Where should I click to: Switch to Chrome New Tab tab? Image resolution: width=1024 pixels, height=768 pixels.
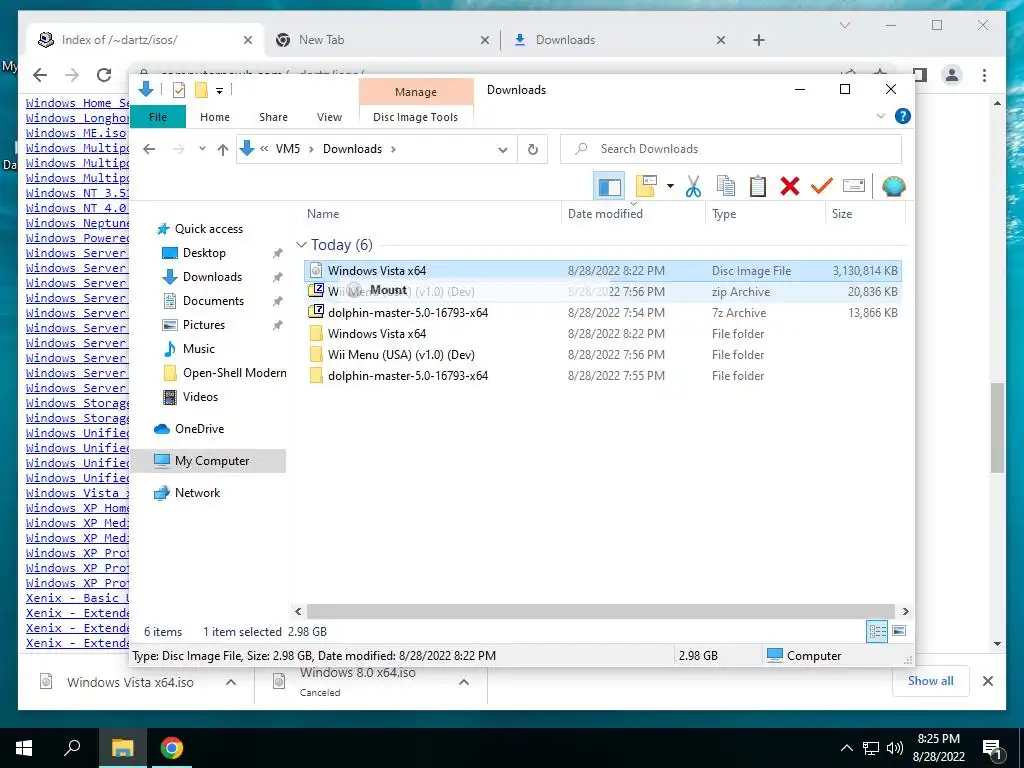(x=383, y=40)
